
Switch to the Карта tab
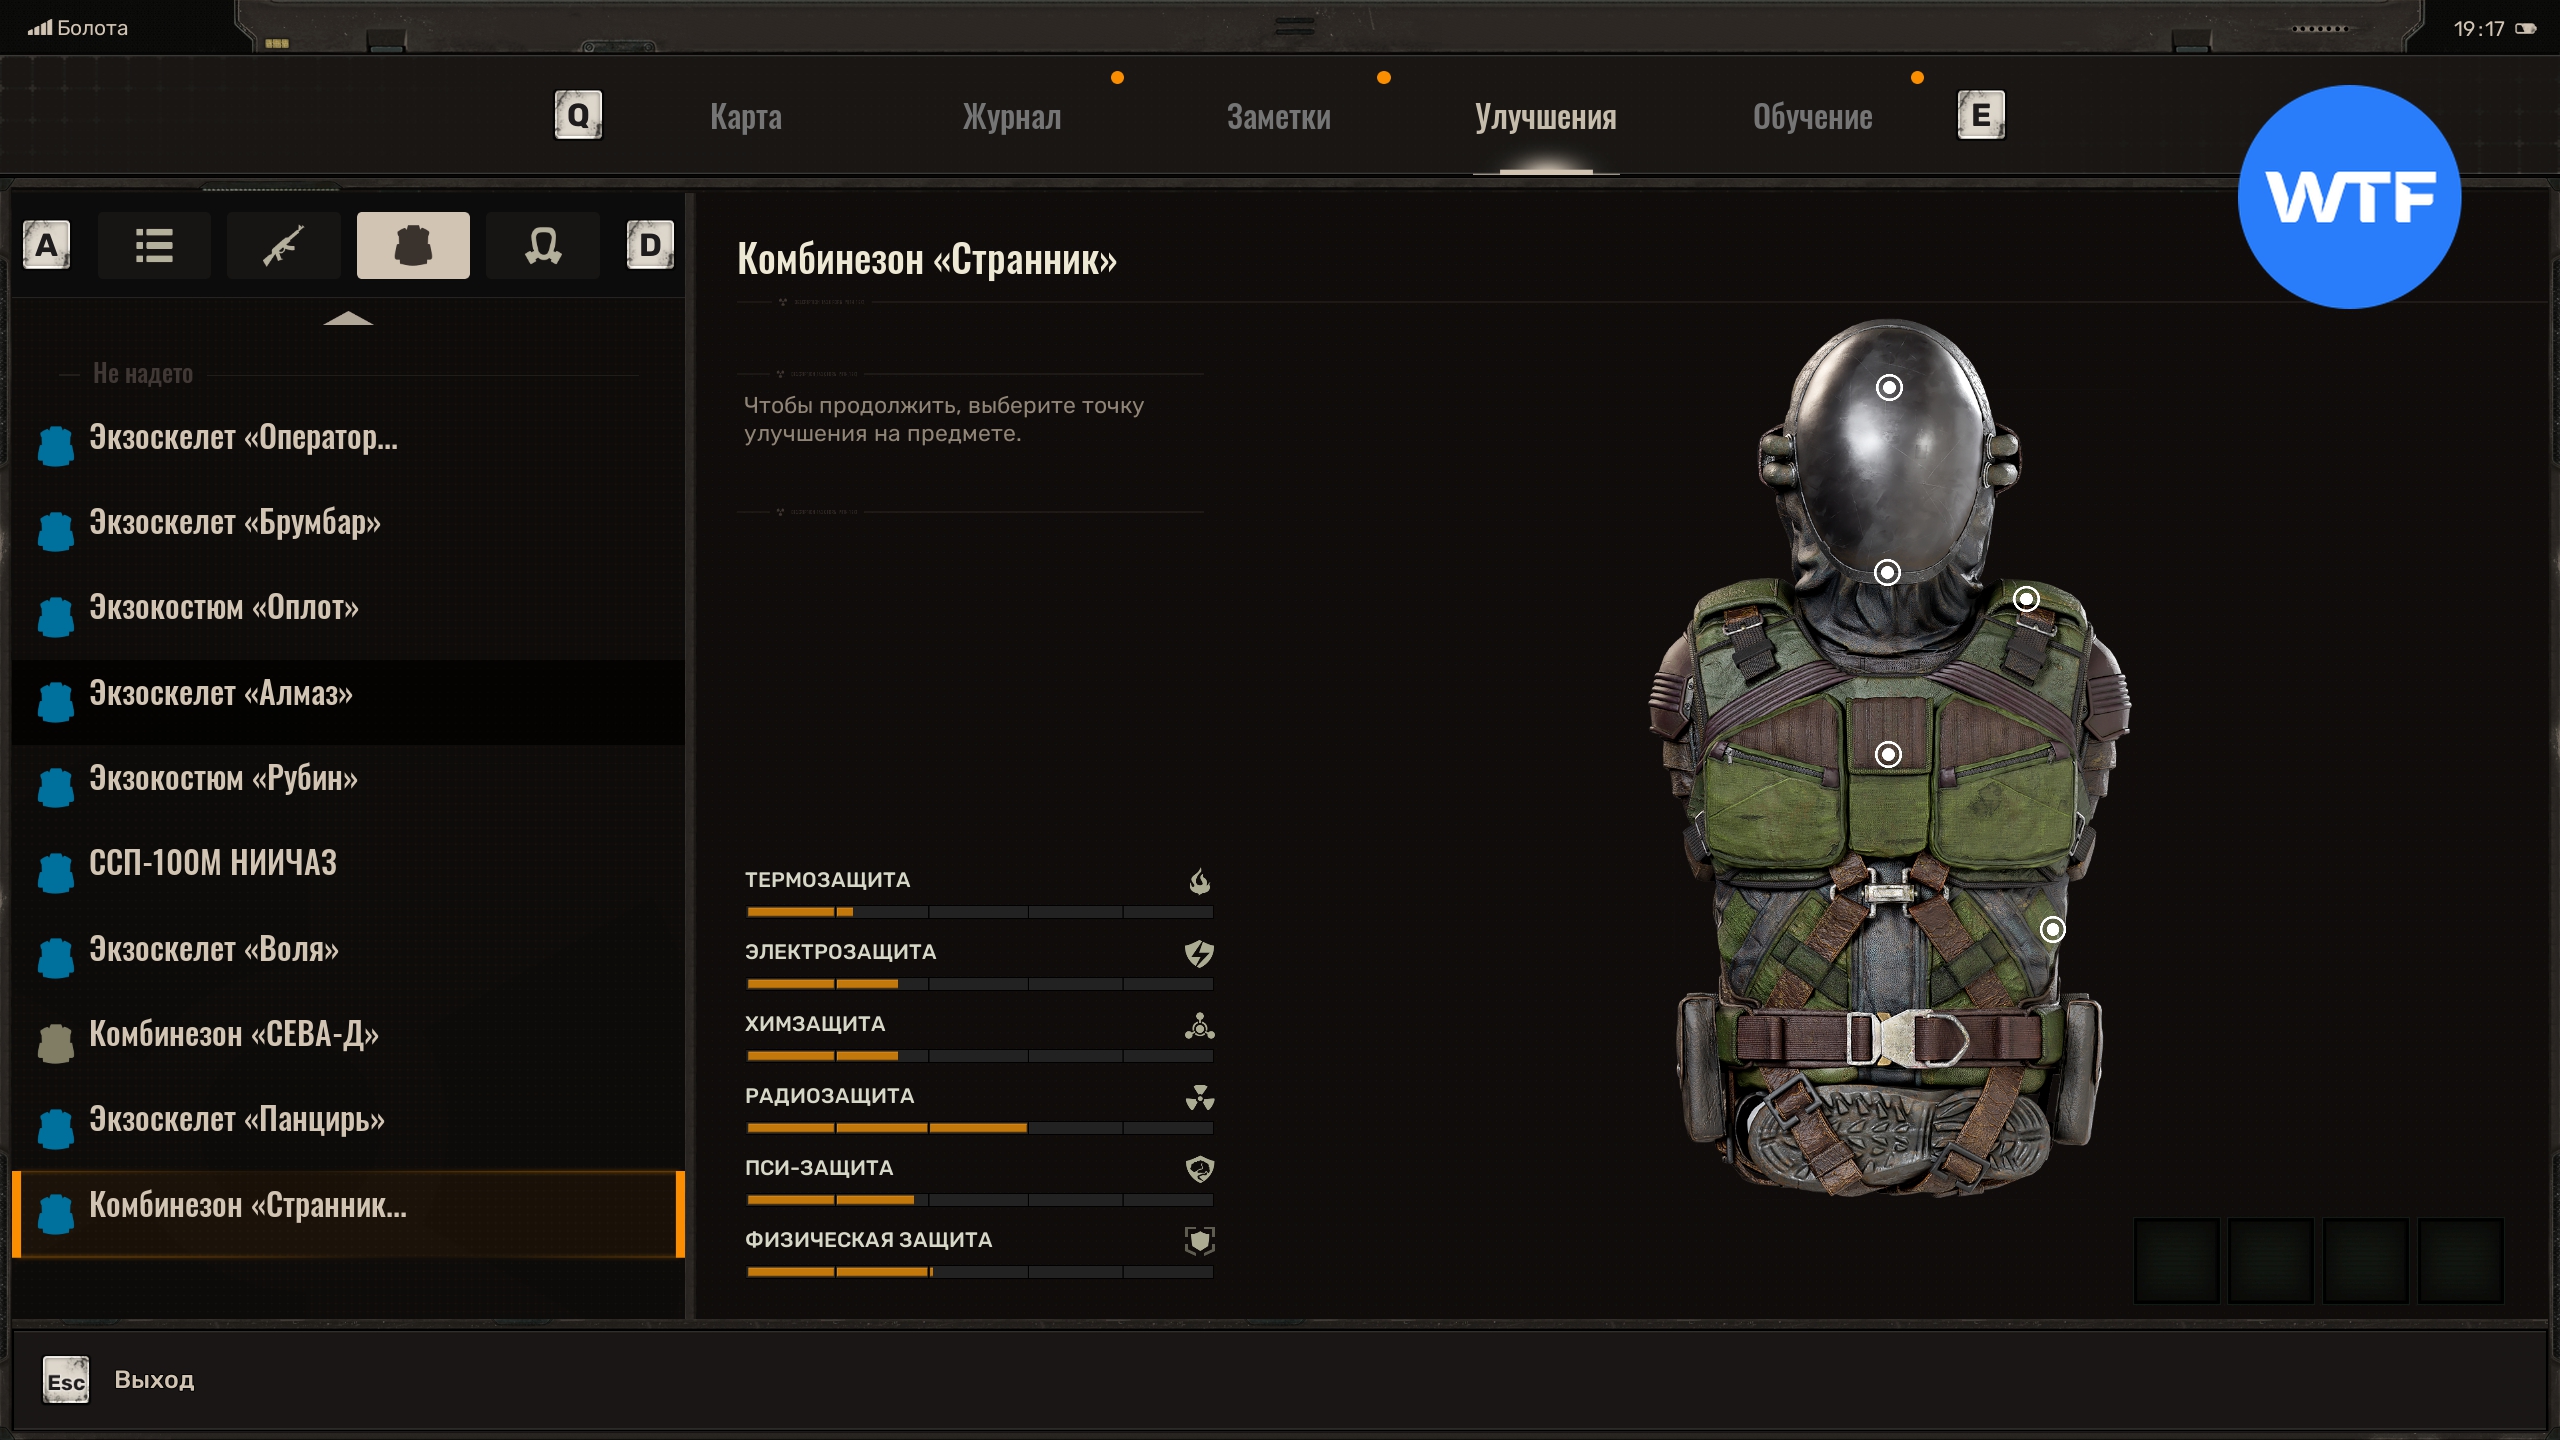746,117
